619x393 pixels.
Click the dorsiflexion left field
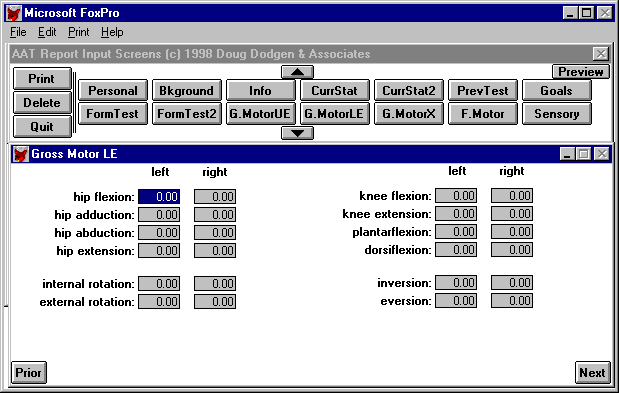pyautogui.click(x=456, y=250)
